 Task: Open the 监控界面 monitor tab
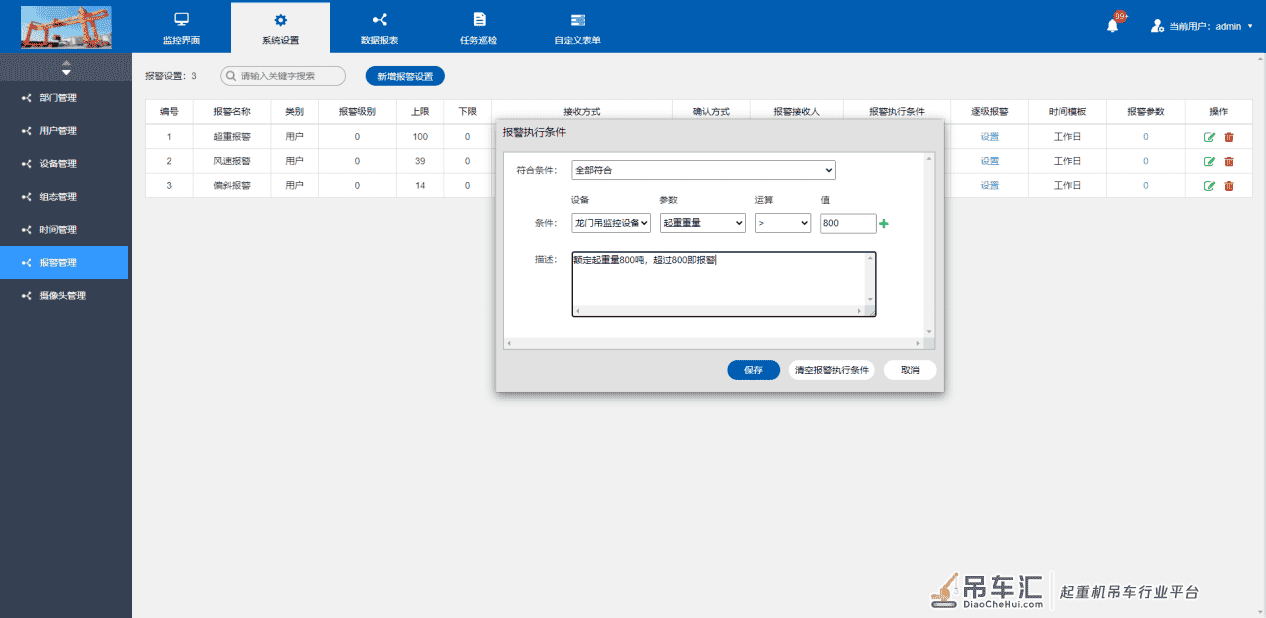point(181,28)
